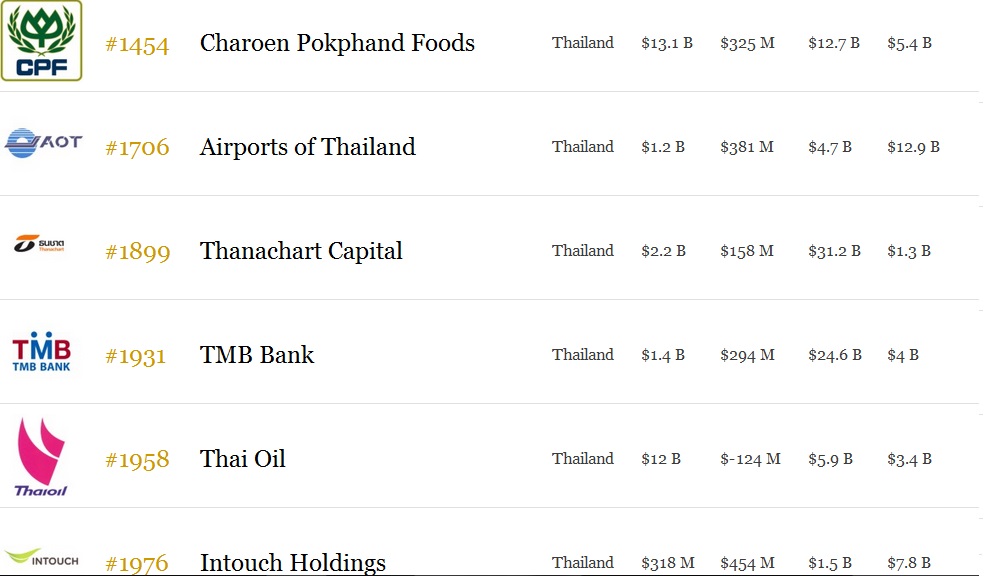The height and width of the screenshot is (576, 990).
Task: Click Thai Oil's $-124 M profit value
Action: point(750,459)
